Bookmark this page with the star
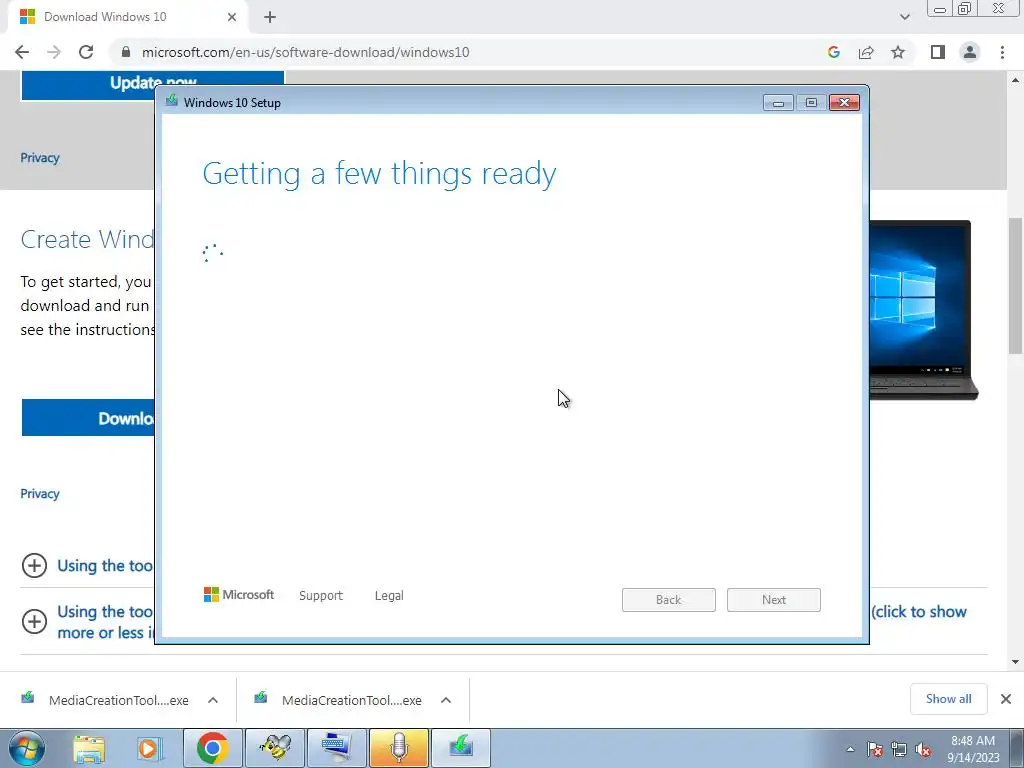Viewport: 1024px width, 768px height. (x=898, y=52)
